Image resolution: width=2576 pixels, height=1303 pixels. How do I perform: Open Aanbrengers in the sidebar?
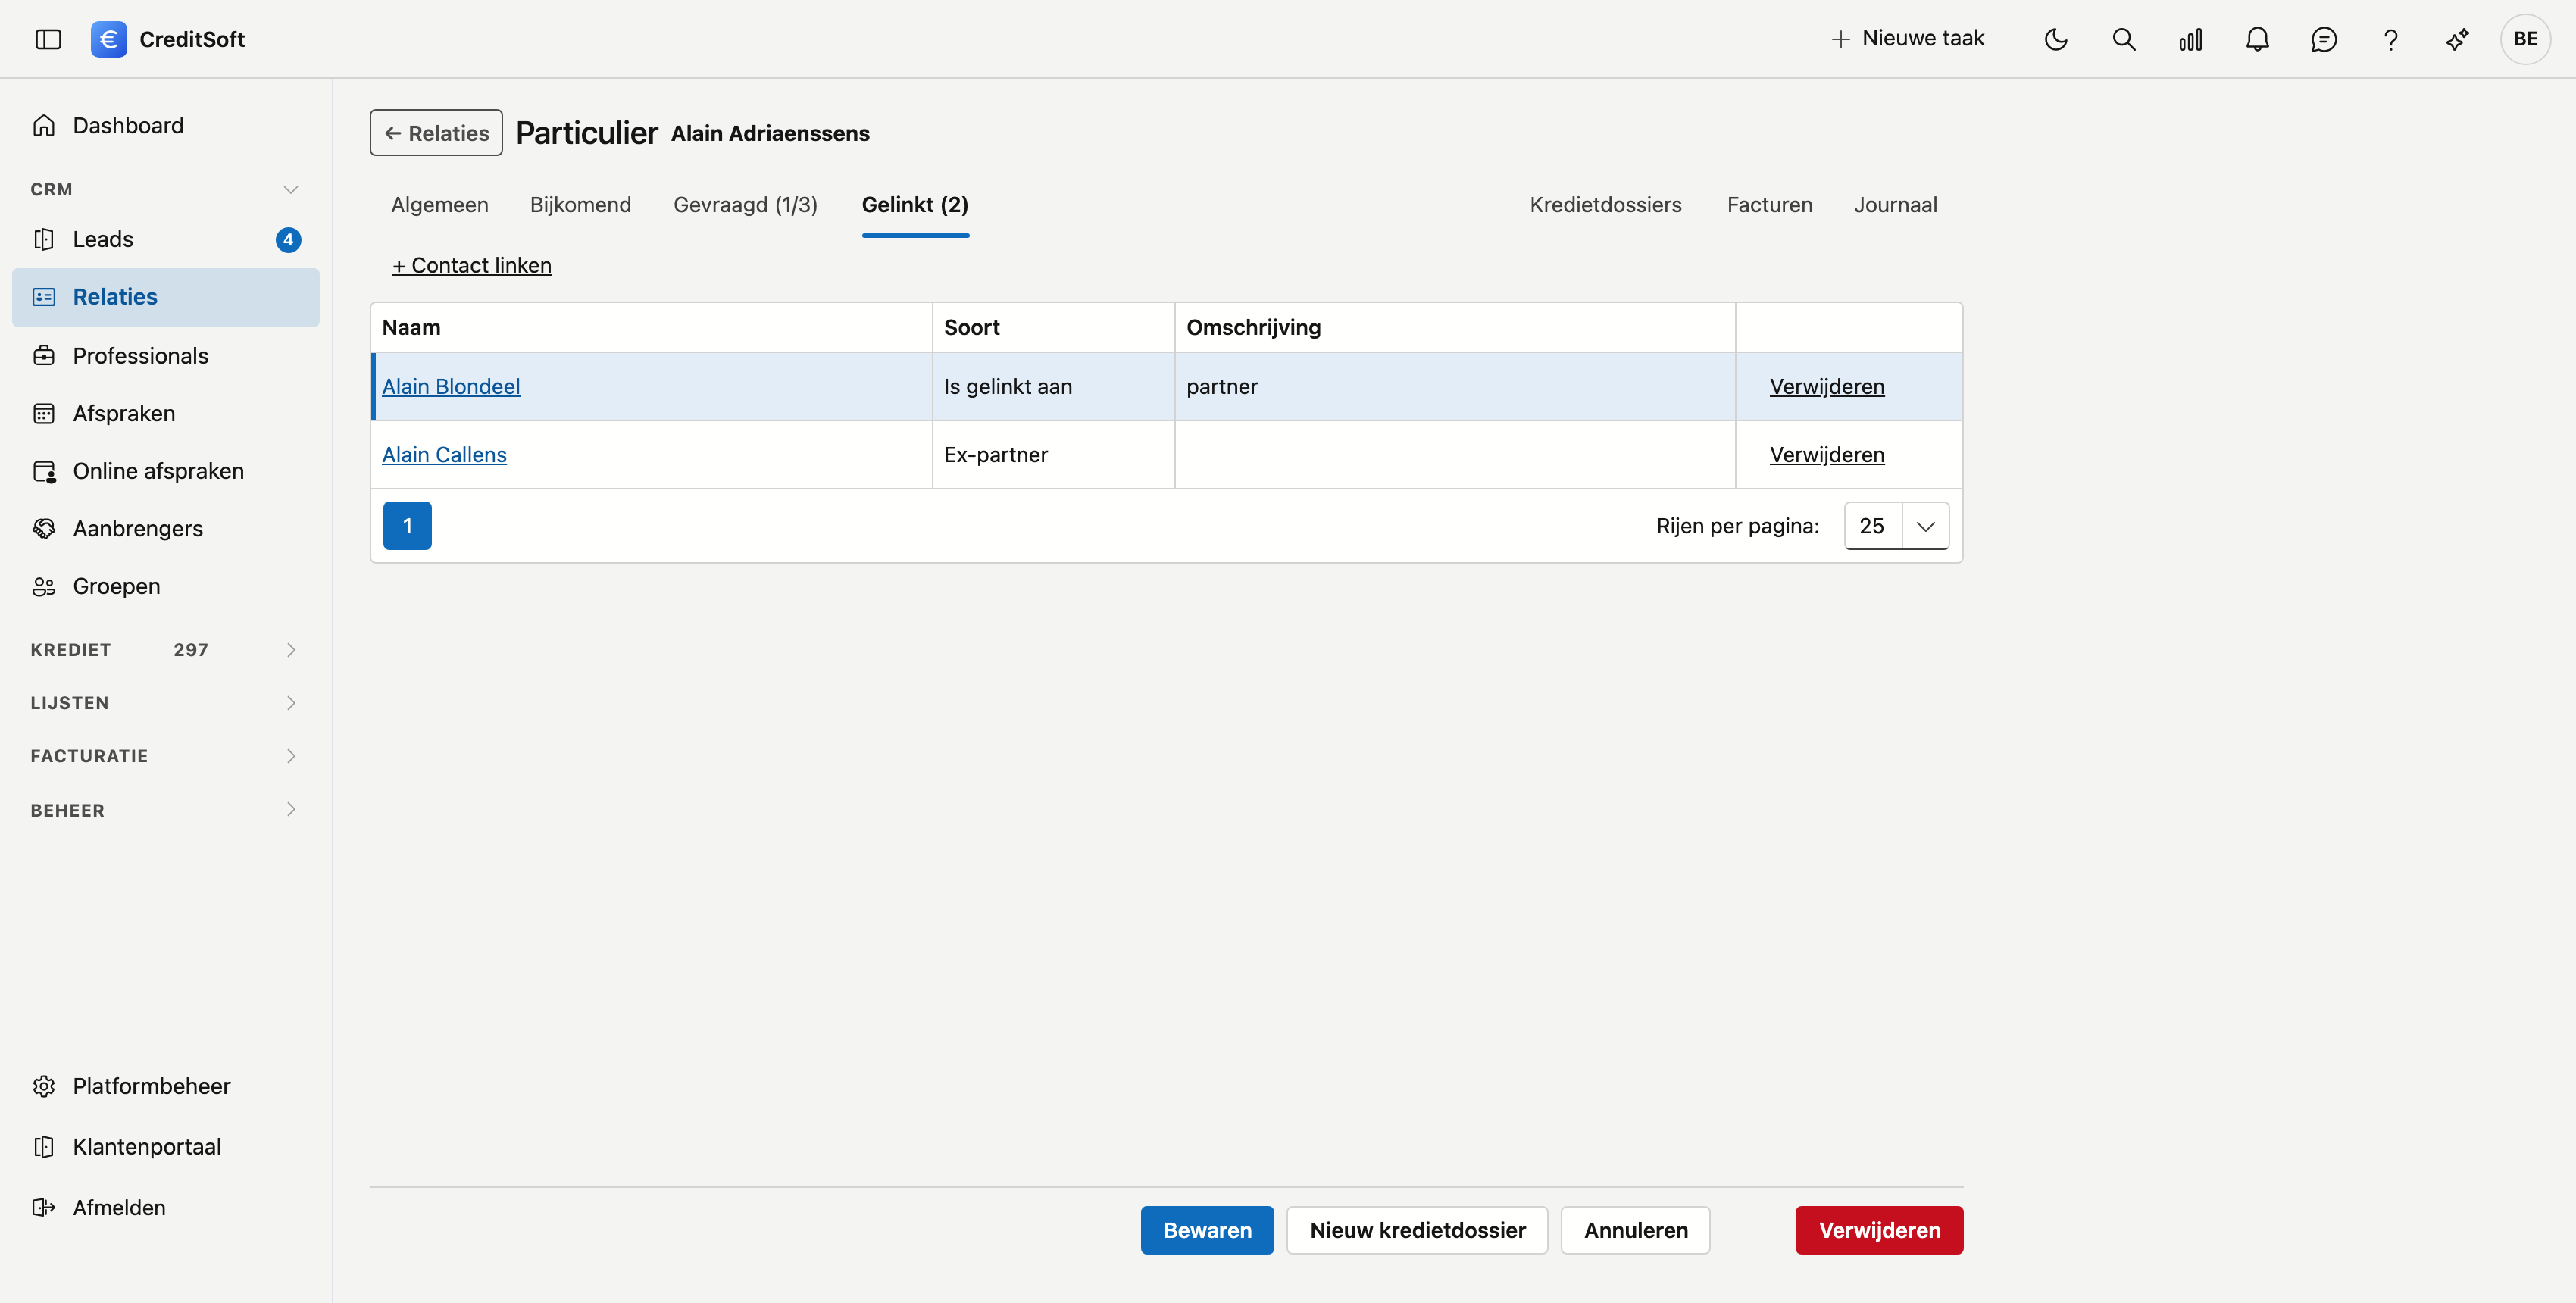click(x=166, y=528)
